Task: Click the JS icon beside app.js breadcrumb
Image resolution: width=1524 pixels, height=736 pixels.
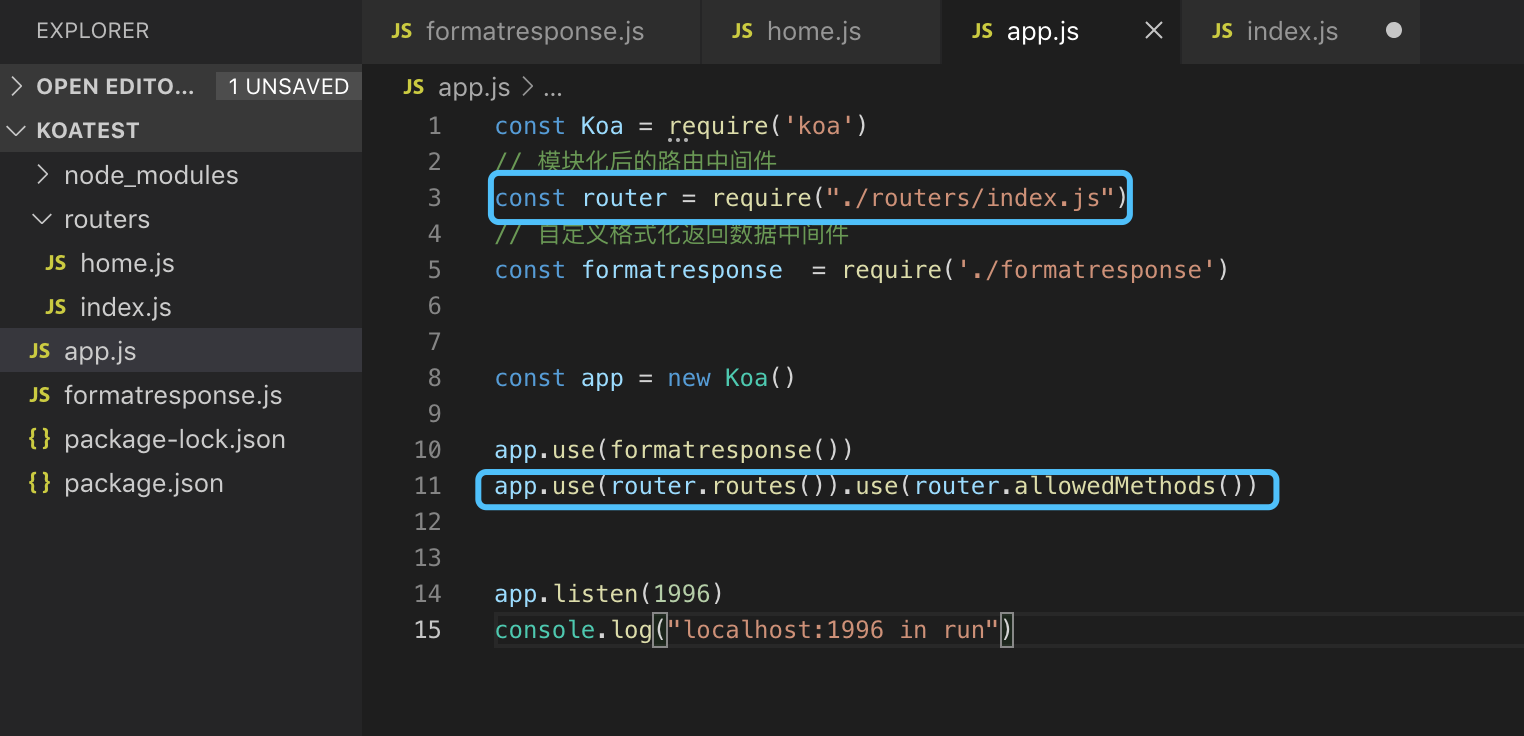Action: [x=414, y=88]
